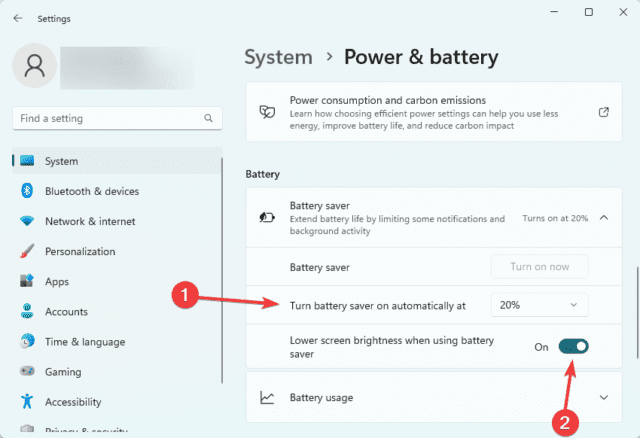Screen dimensions: 640x438
Task: Open the Accounts person icon
Action: click(x=27, y=312)
